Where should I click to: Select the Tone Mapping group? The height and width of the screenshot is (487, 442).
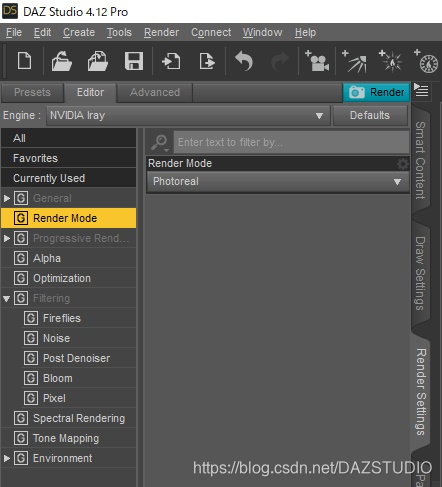click(x=69, y=438)
